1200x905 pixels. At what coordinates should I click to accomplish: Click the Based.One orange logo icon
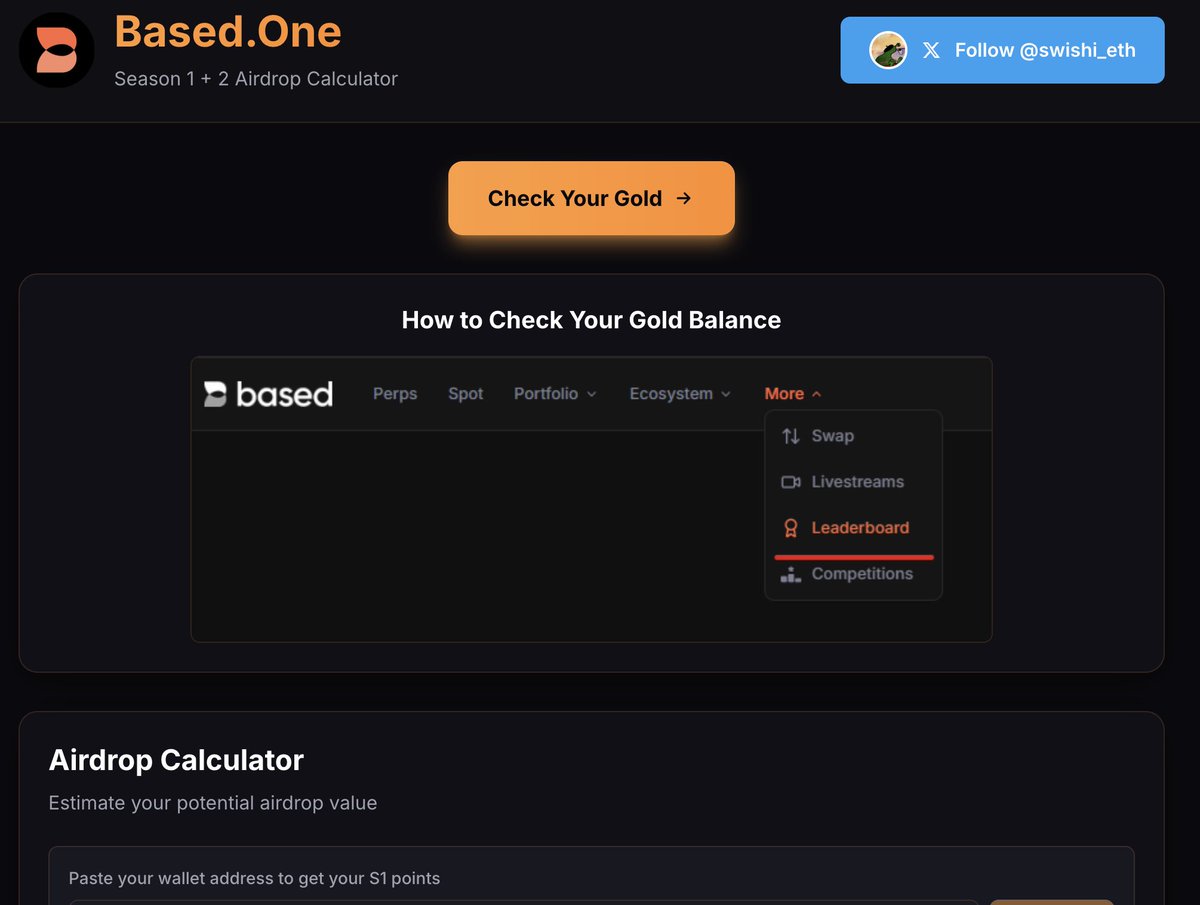pyautogui.click(x=56, y=50)
